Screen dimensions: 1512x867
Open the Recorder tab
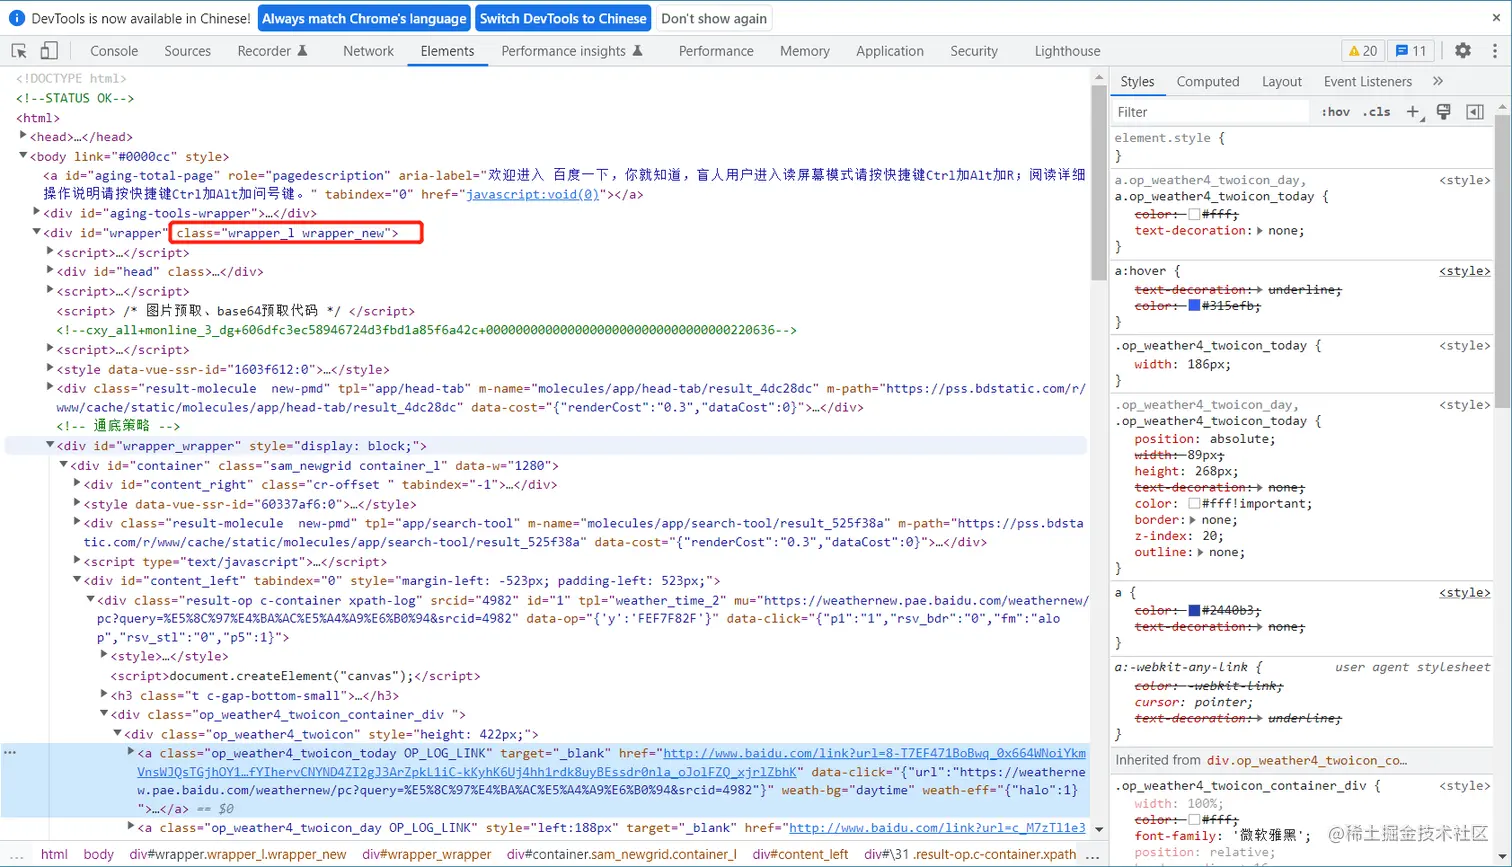pos(272,51)
